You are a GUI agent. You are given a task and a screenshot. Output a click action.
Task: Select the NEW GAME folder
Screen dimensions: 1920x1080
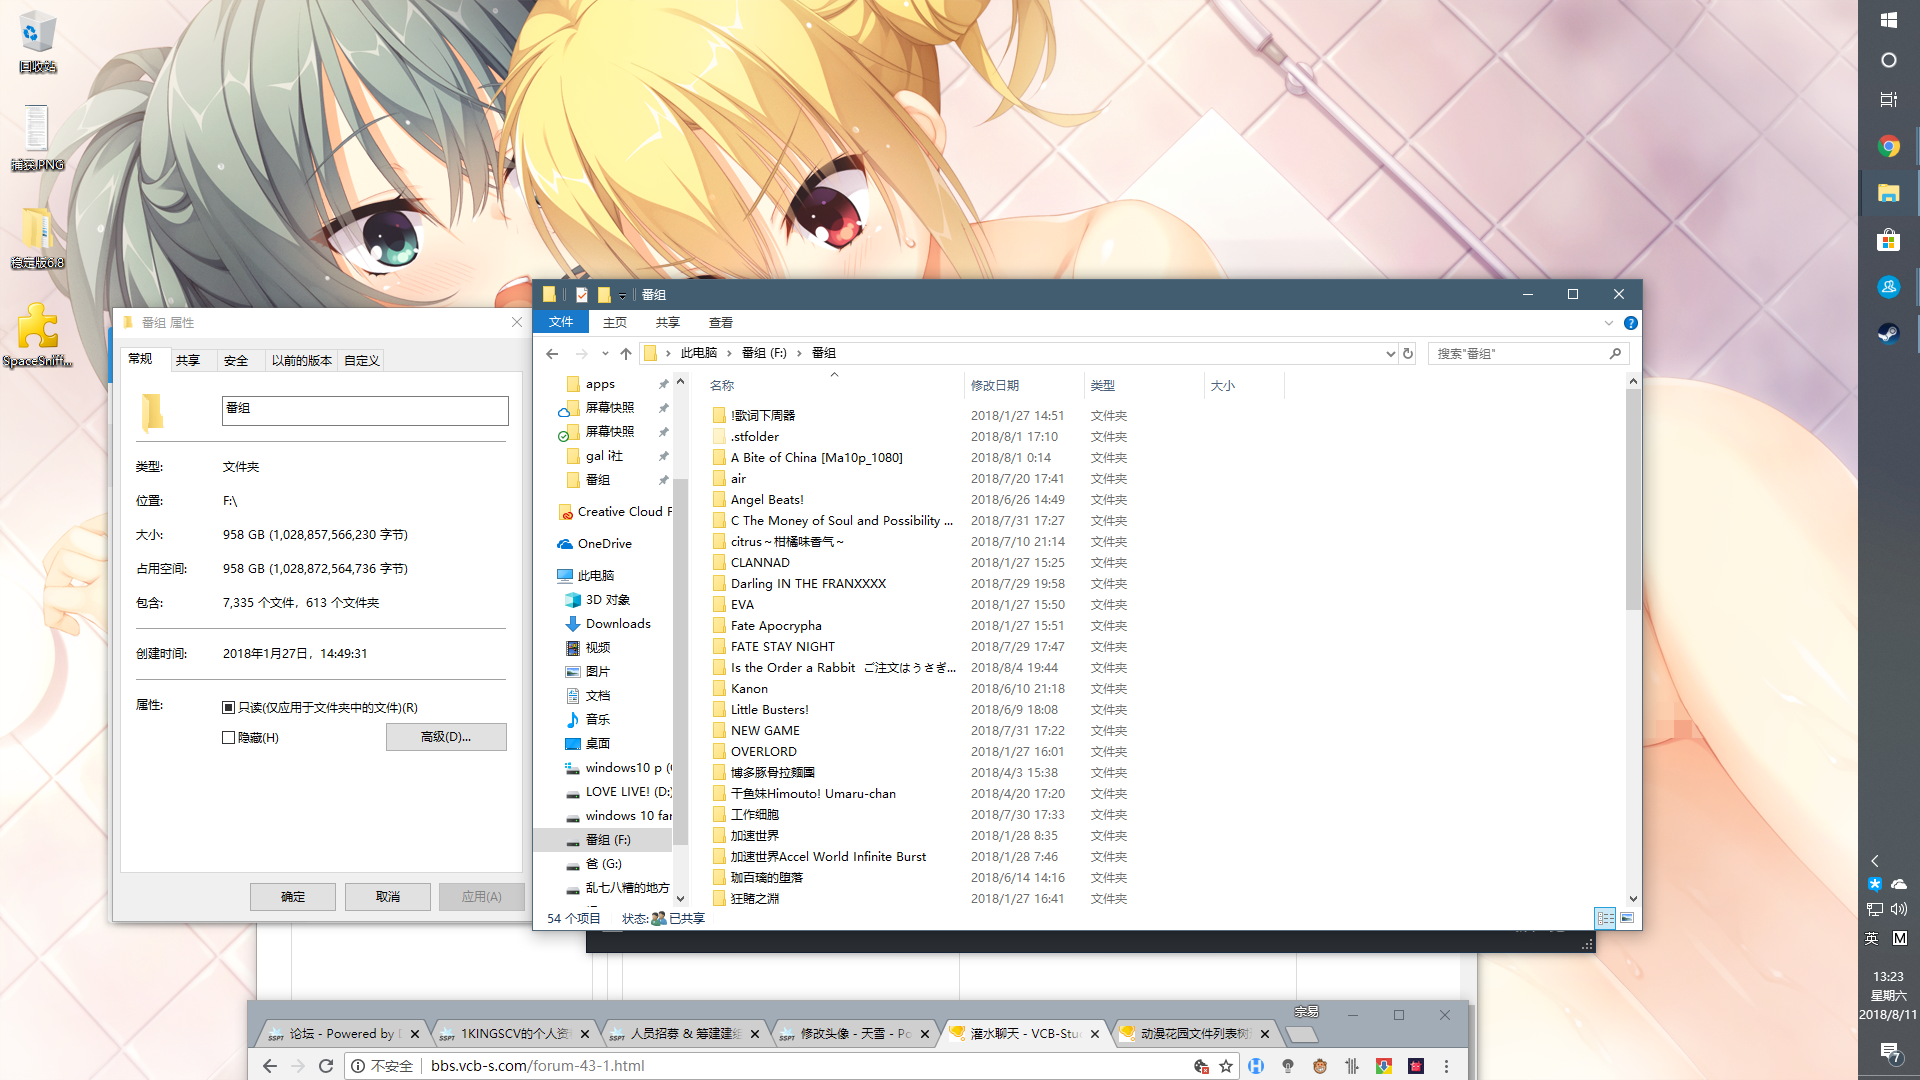pos(765,731)
